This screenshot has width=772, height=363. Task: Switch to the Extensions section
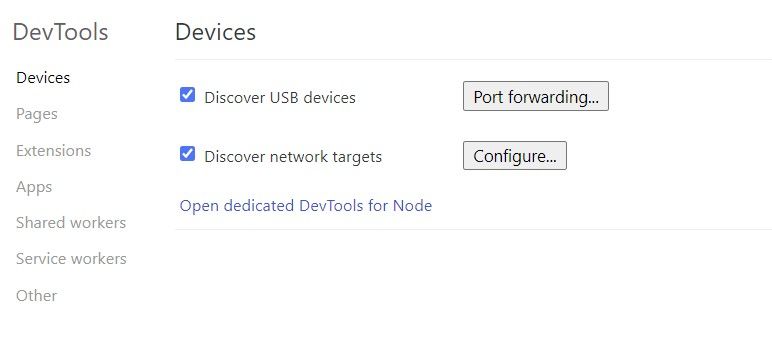point(53,150)
